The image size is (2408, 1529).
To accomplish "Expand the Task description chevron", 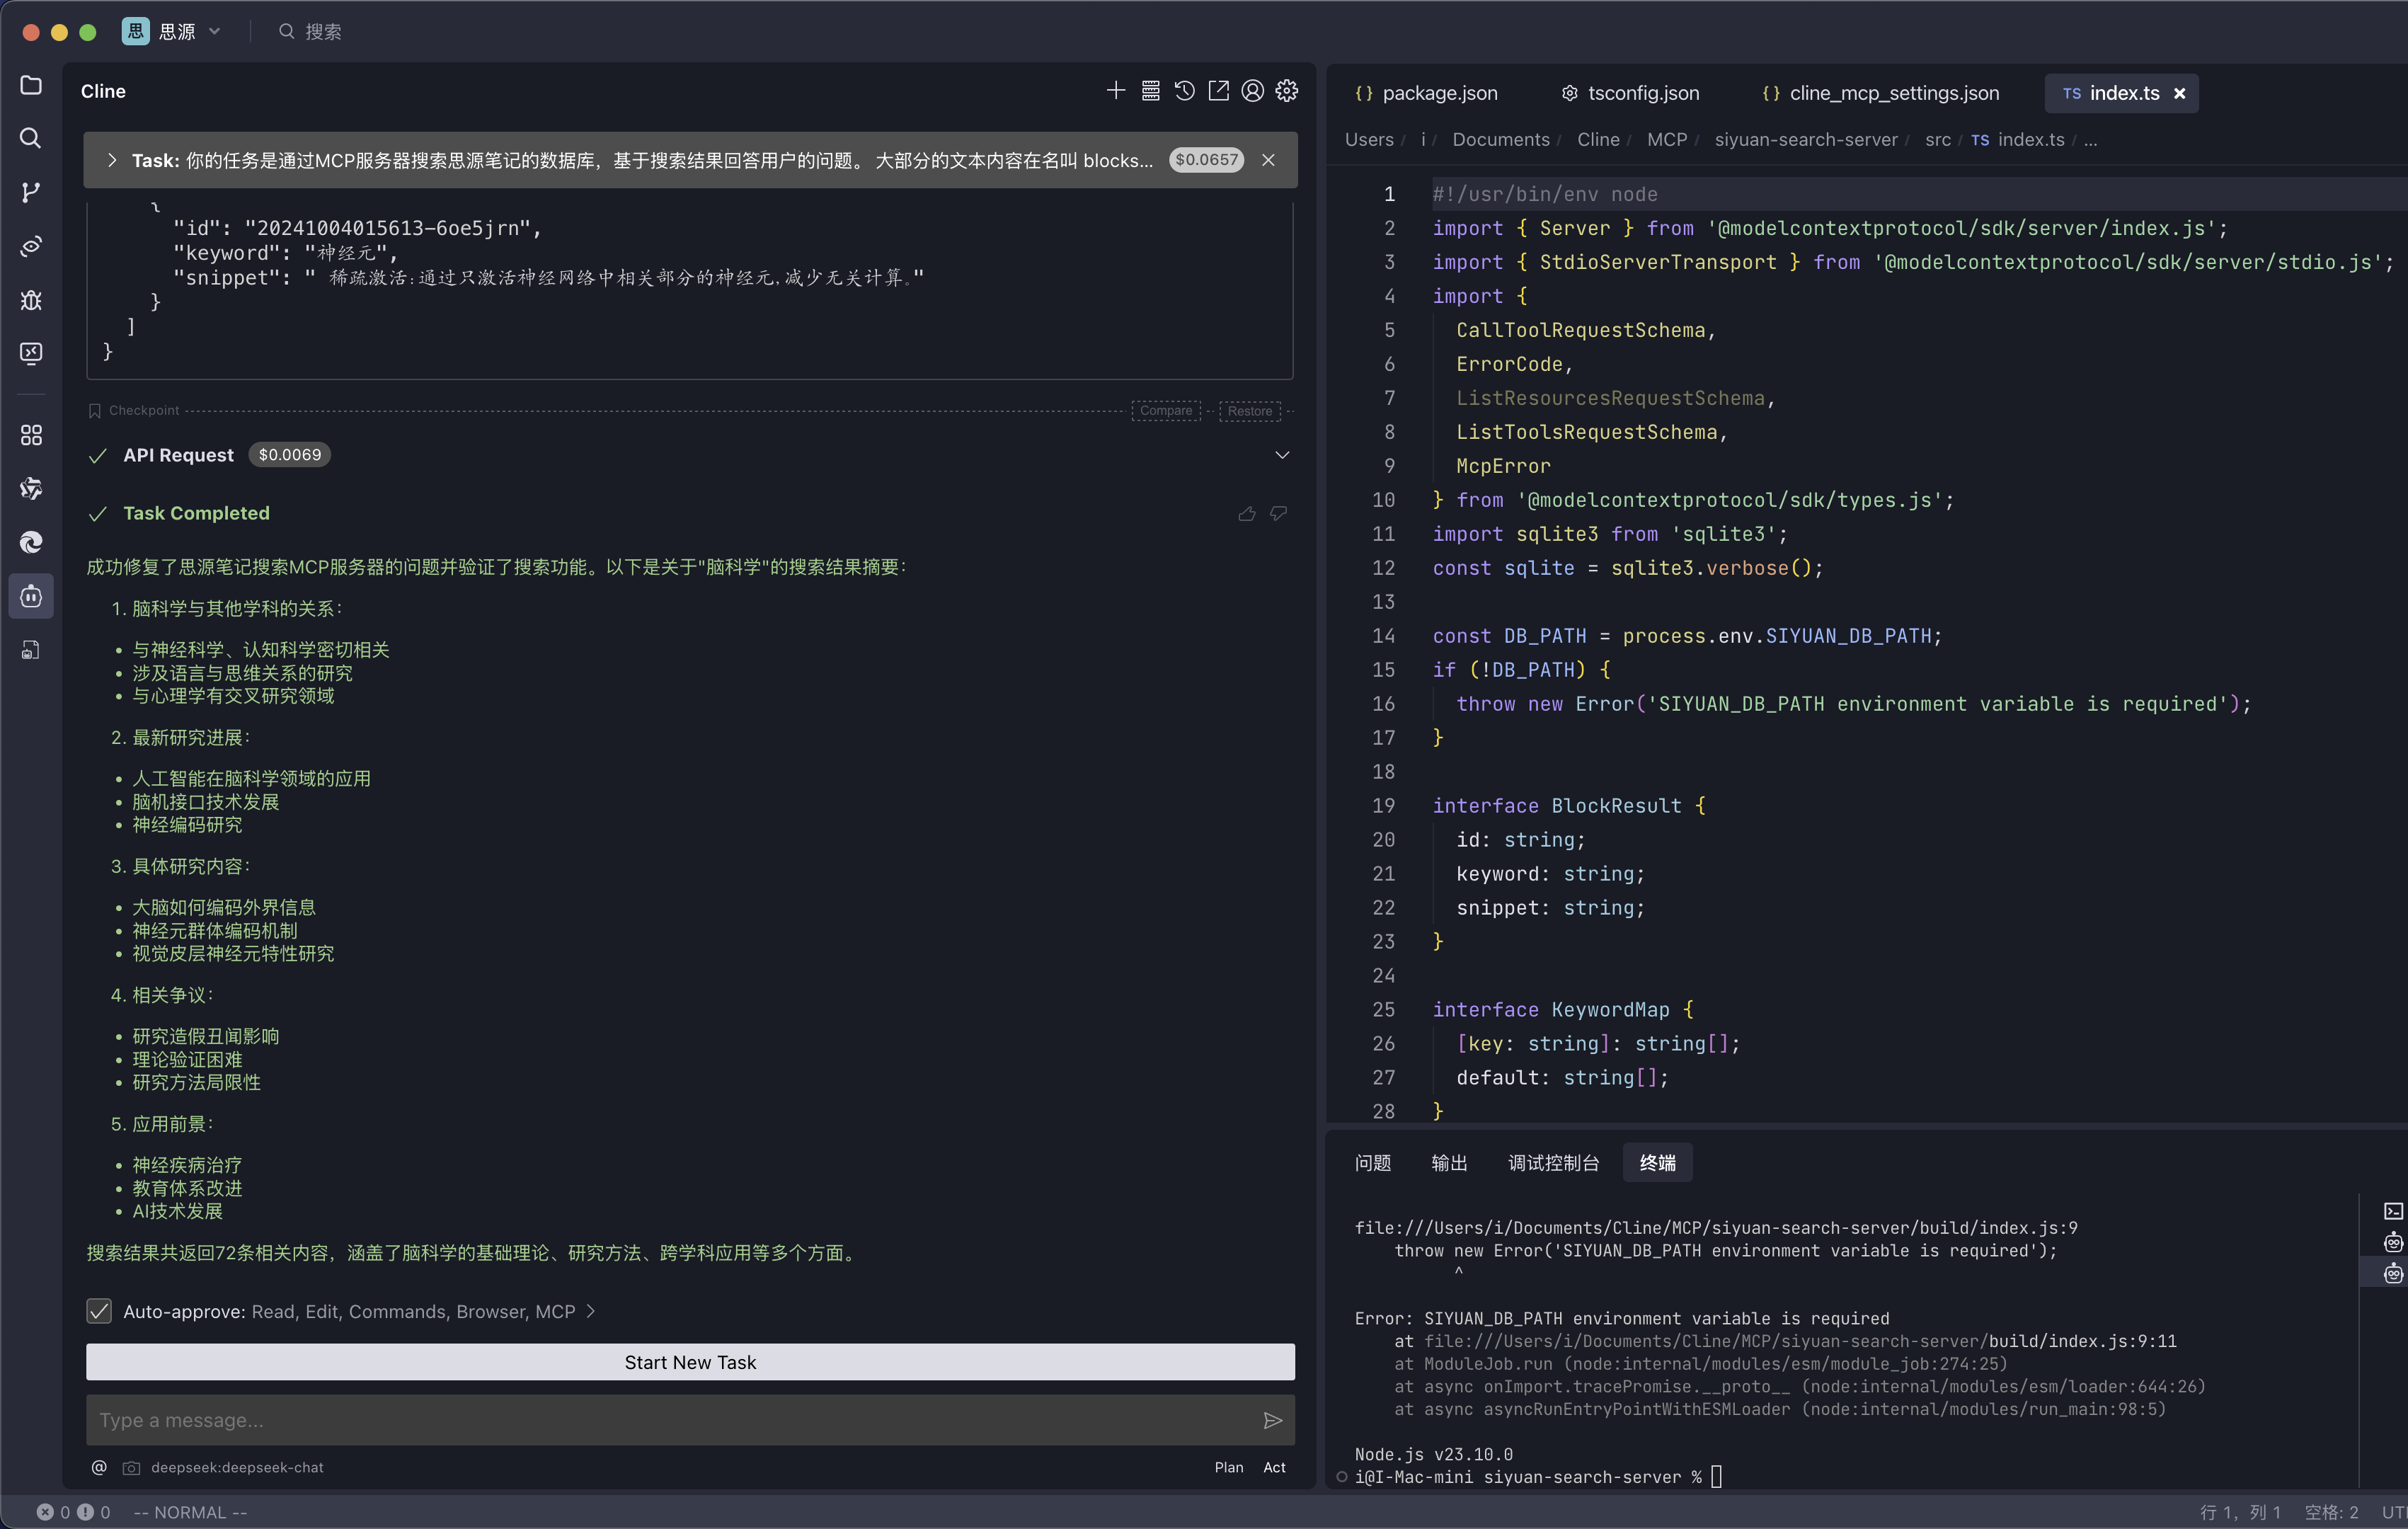I will [112, 160].
